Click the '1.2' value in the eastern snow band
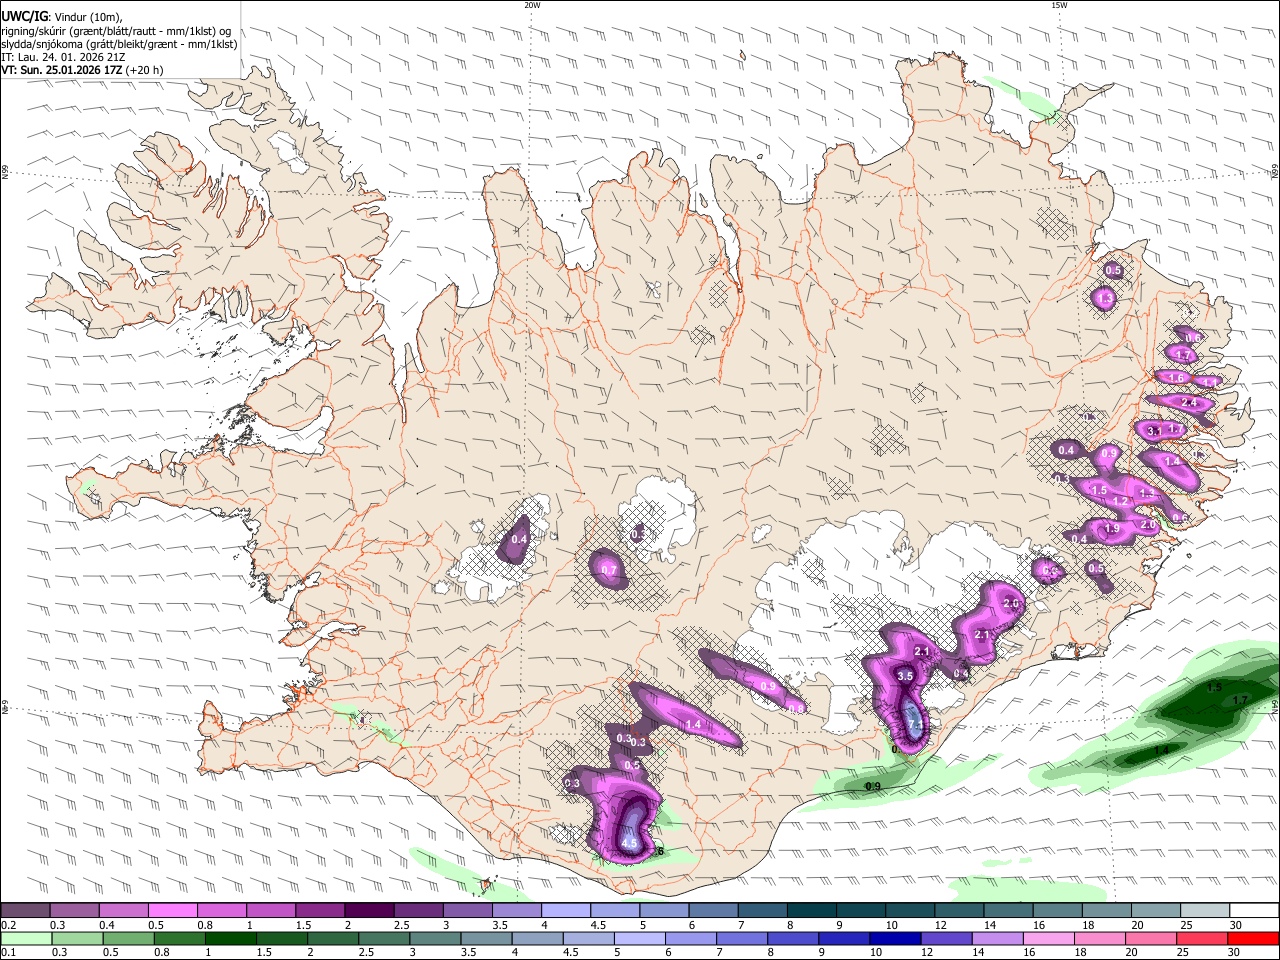Screen dimensions: 1280x960 pyautogui.click(x=1121, y=501)
